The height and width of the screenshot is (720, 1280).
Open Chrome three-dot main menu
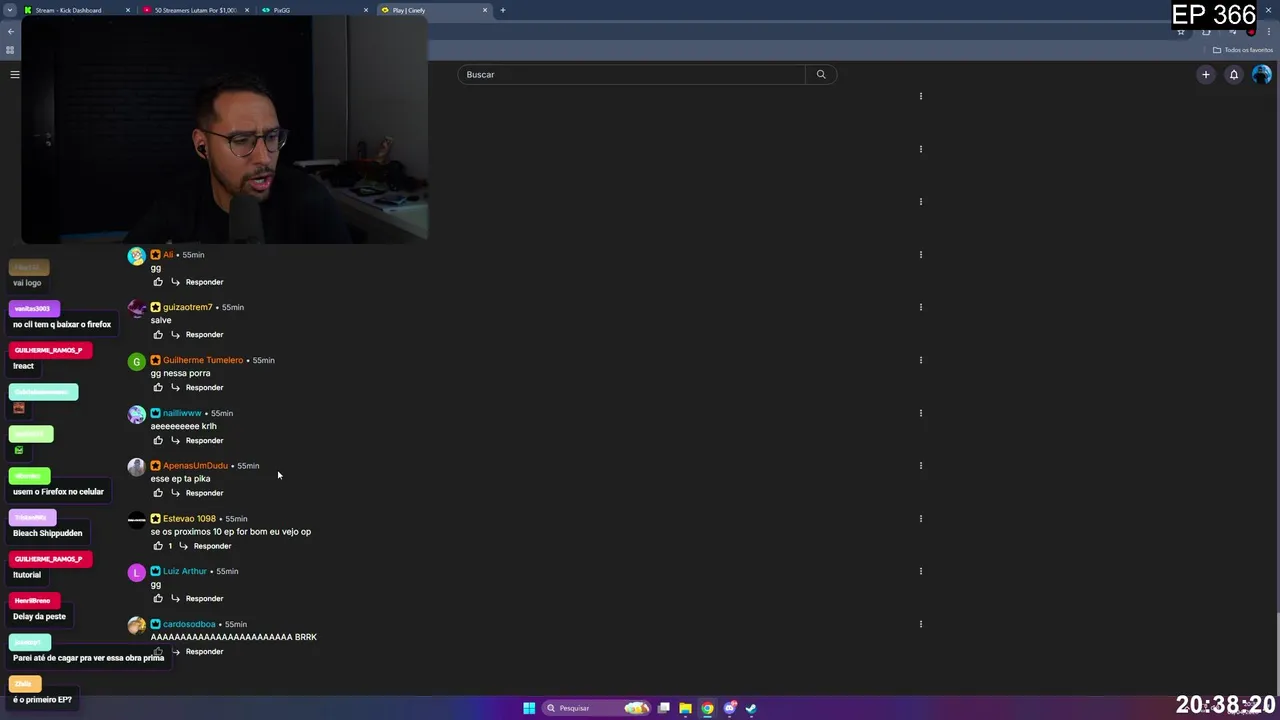click(1269, 31)
